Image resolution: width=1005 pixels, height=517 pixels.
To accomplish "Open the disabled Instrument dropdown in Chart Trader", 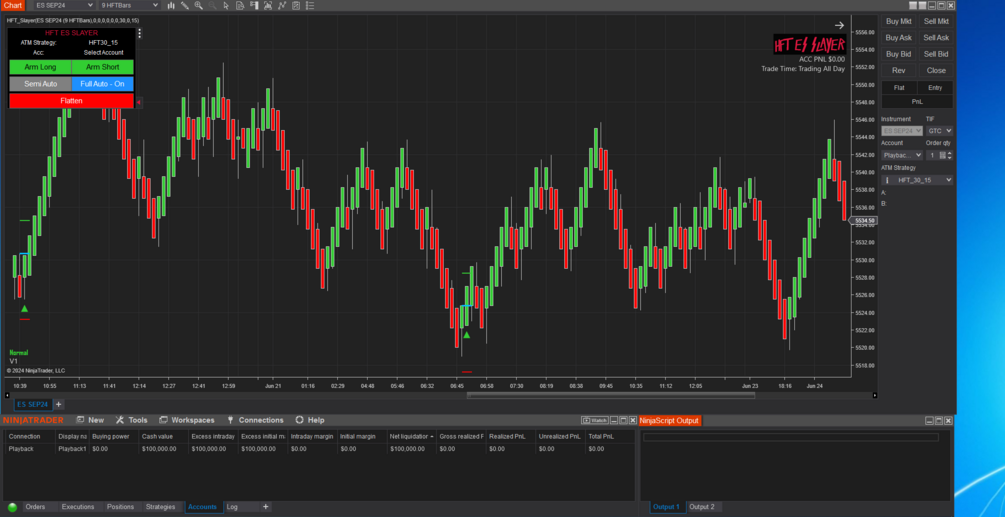I will click(x=902, y=131).
